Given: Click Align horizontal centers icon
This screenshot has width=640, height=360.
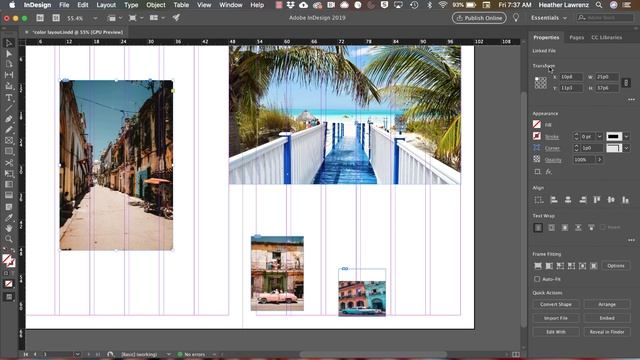Looking at the screenshot, I should pos(568,200).
